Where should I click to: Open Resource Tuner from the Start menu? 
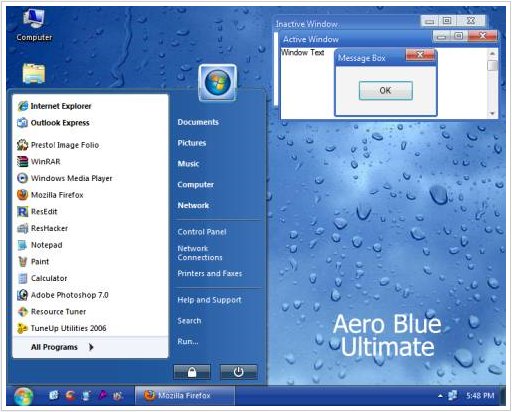[x=52, y=312]
